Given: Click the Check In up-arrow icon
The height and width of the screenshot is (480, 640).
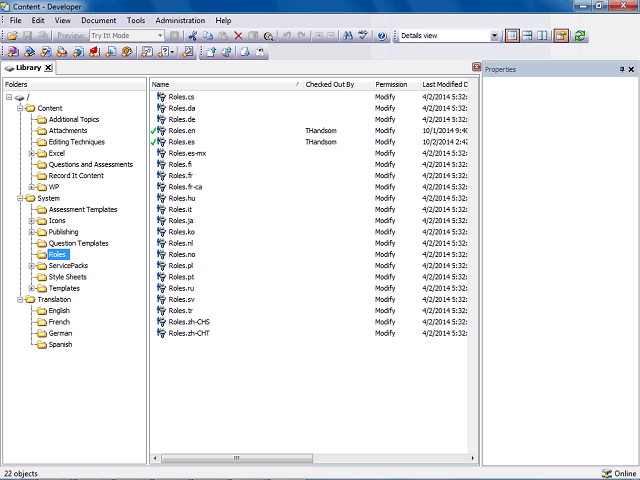Looking at the screenshot, I should click(211, 52).
